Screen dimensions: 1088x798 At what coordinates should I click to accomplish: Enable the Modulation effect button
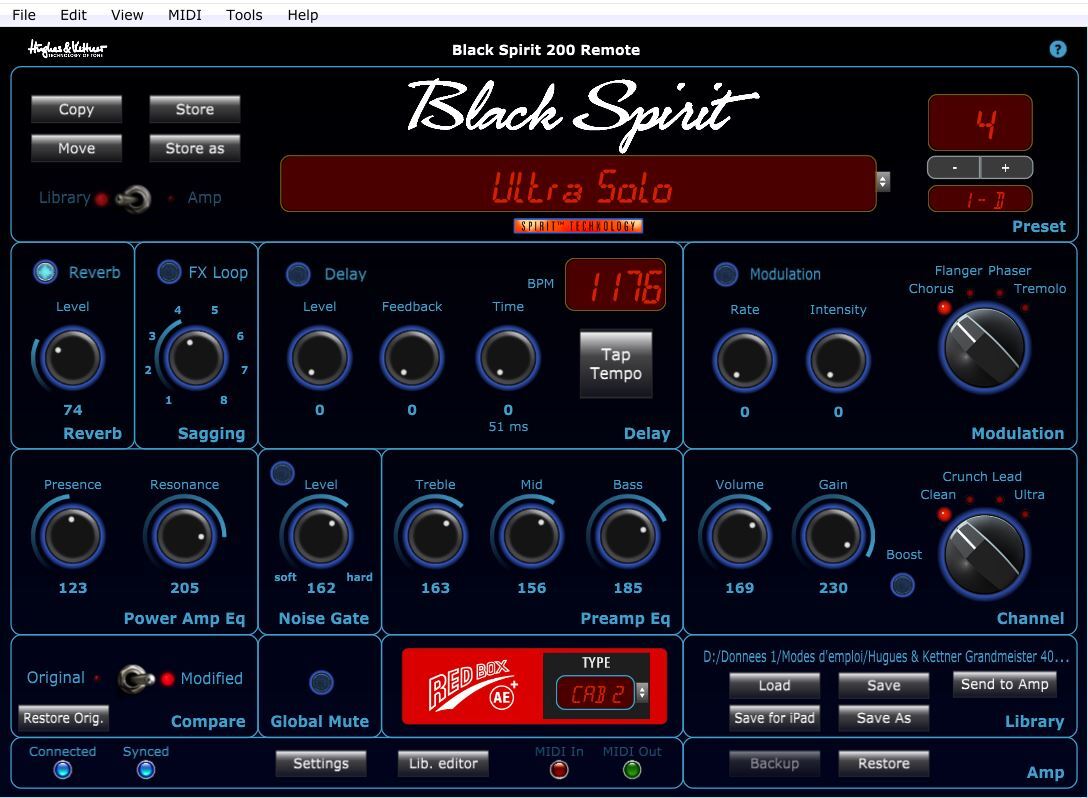point(726,274)
